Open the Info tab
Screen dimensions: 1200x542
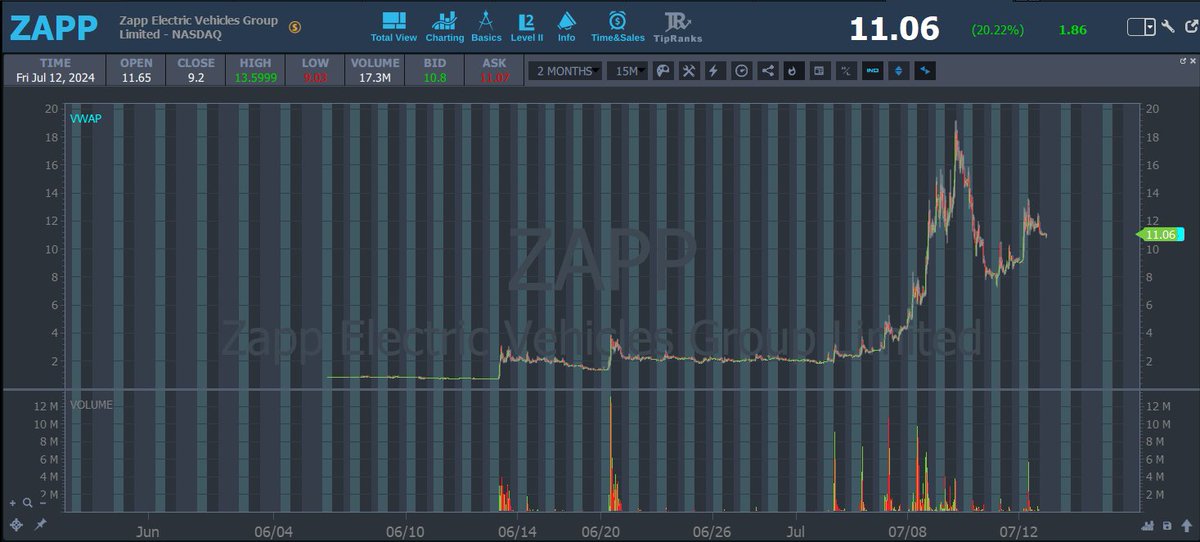pyautogui.click(x=566, y=27)
